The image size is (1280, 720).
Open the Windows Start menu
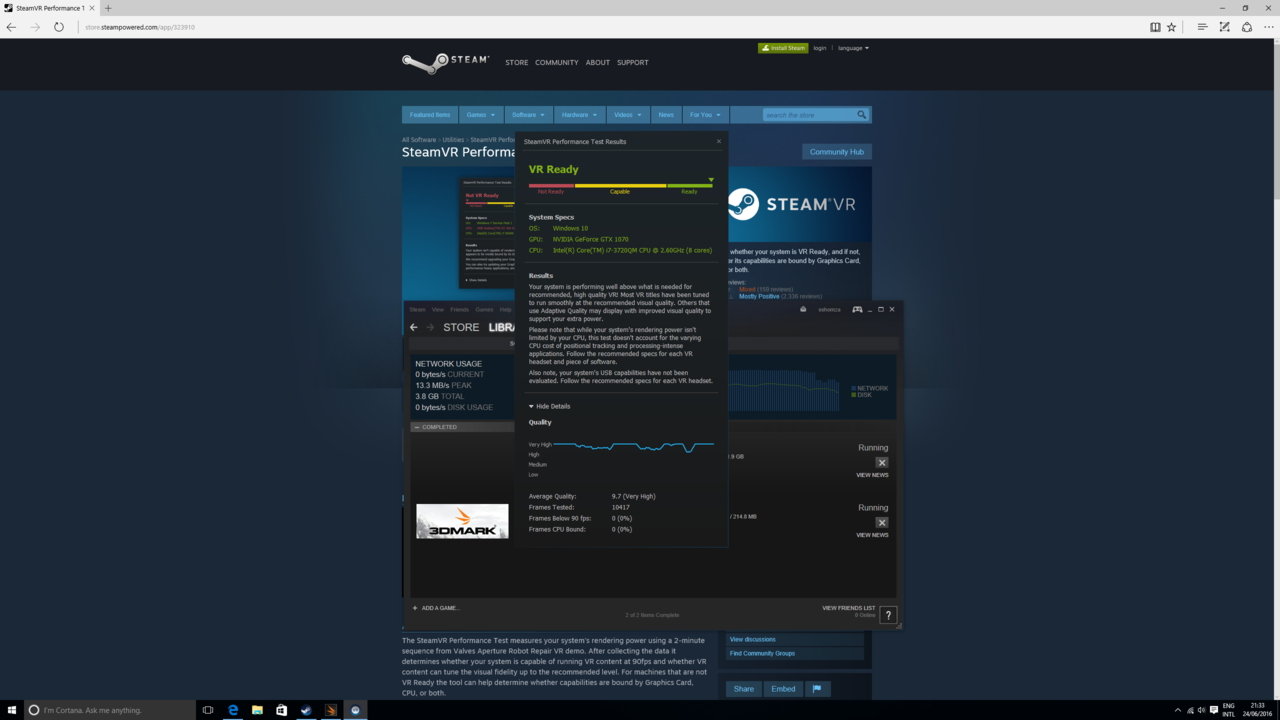[11, 710]
